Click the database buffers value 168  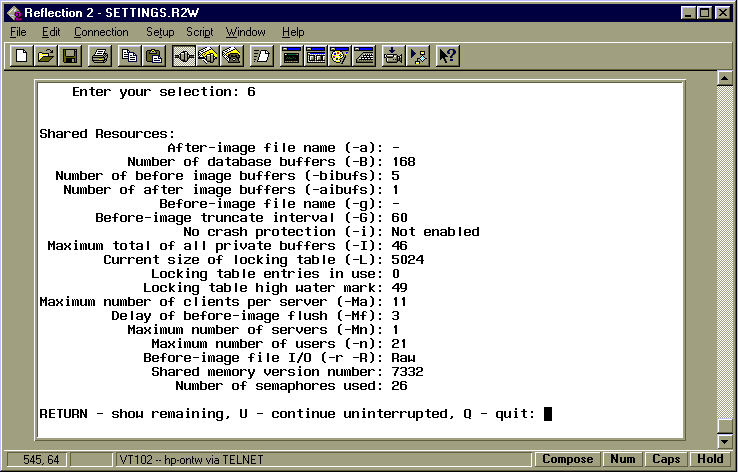tap(403, 162)
